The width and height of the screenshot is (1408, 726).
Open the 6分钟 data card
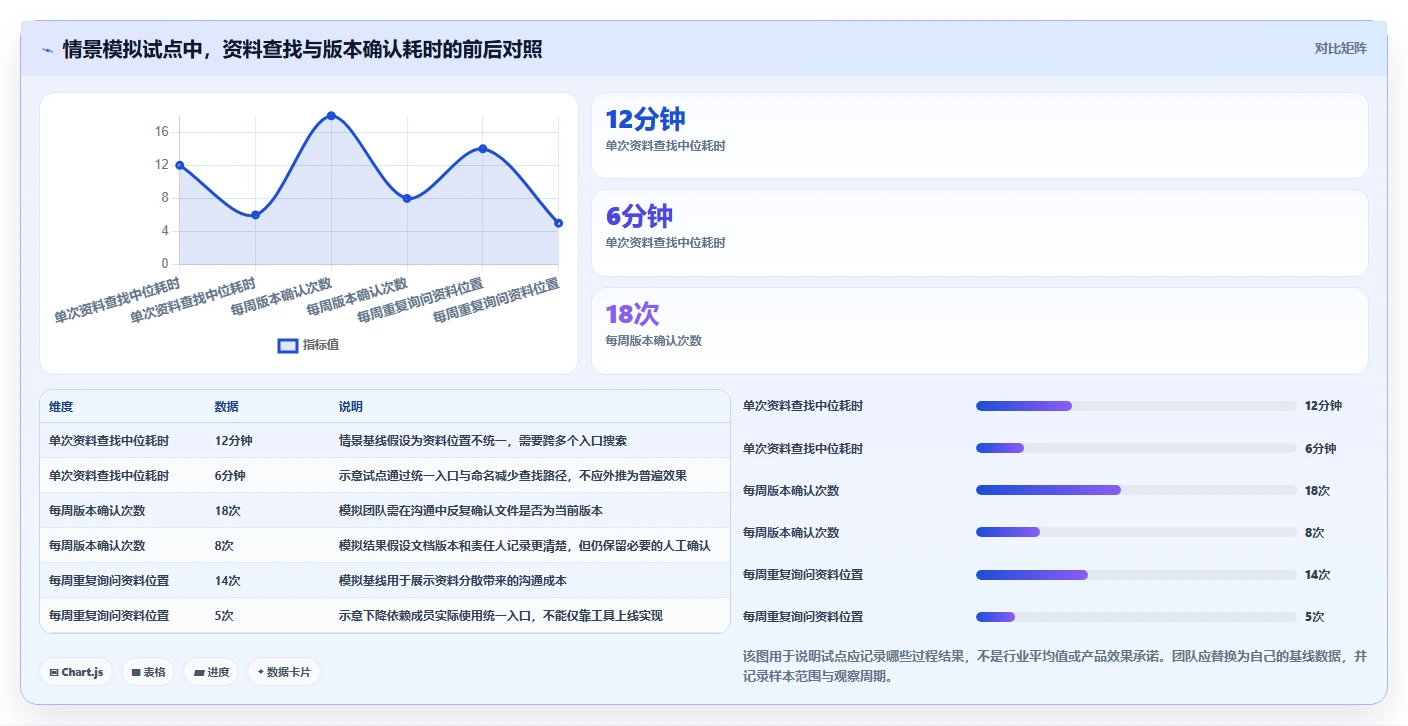pos(980,233)
